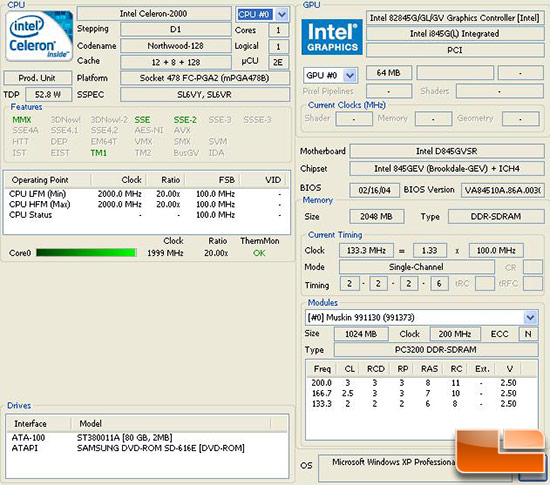Click the Intel 845GEV chipset field

click(x=447, y=169)
